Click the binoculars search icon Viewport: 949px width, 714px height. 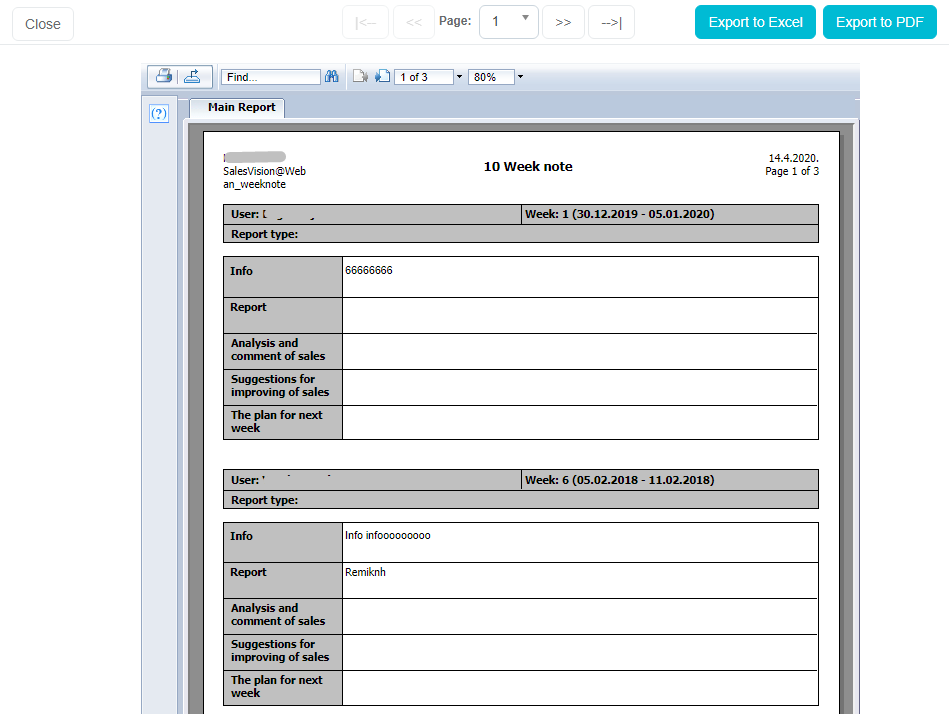coord(332,77)
